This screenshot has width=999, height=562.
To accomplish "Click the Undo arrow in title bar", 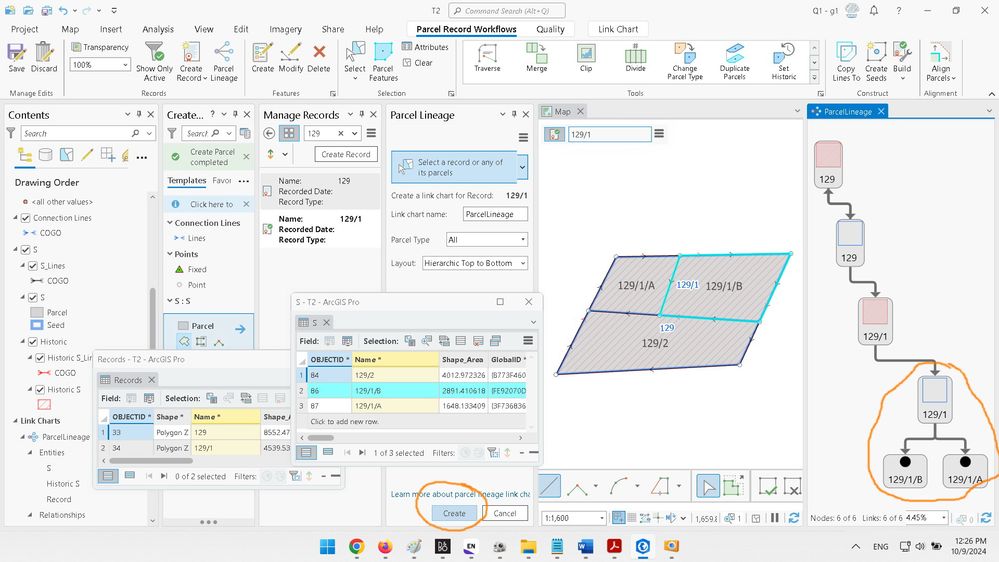I will (x=63, y=11).
